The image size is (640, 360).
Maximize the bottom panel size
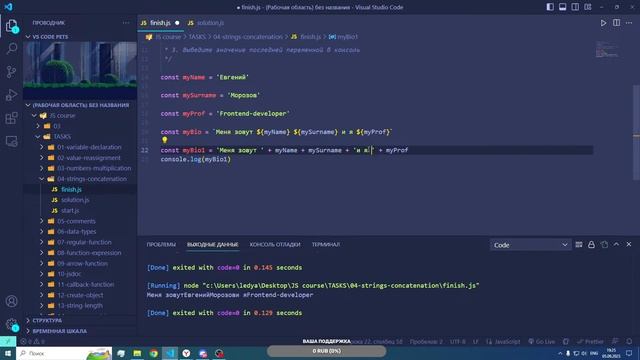[x=616, y=244]
